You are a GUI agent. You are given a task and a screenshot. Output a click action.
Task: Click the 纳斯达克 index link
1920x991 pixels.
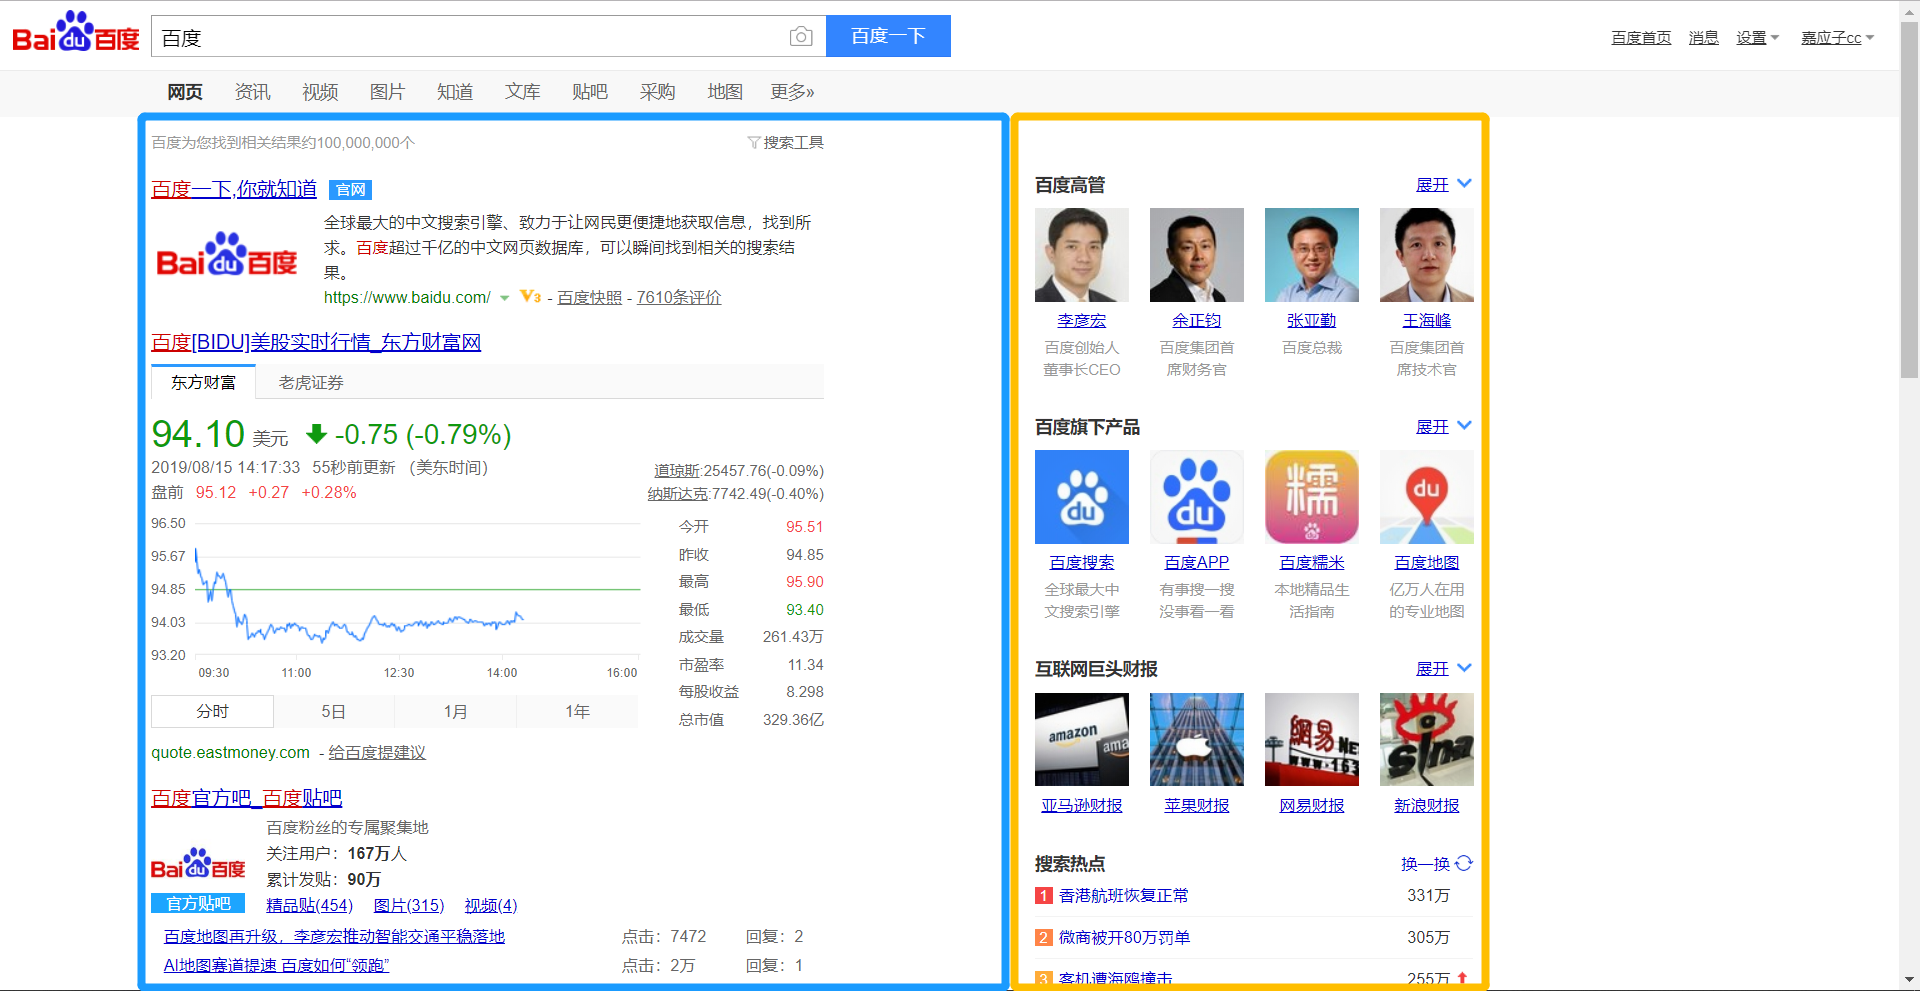tap(677, 494)
